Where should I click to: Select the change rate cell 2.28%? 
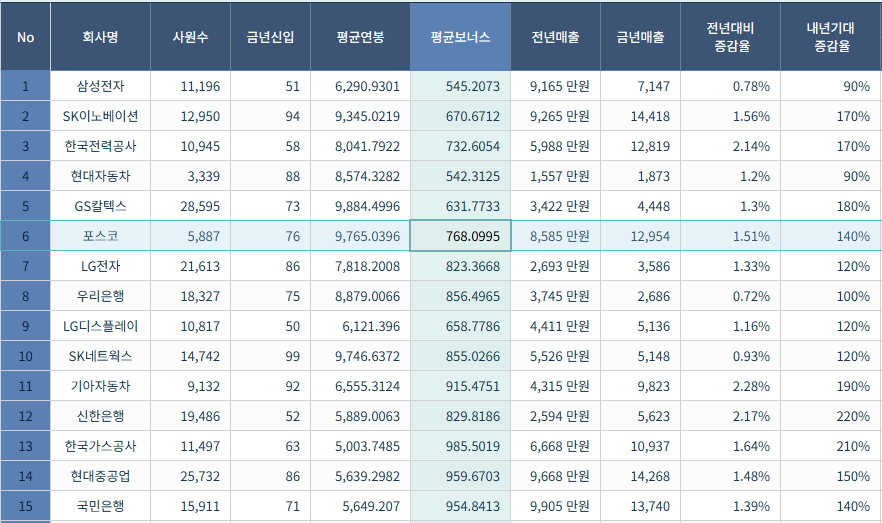730,386
